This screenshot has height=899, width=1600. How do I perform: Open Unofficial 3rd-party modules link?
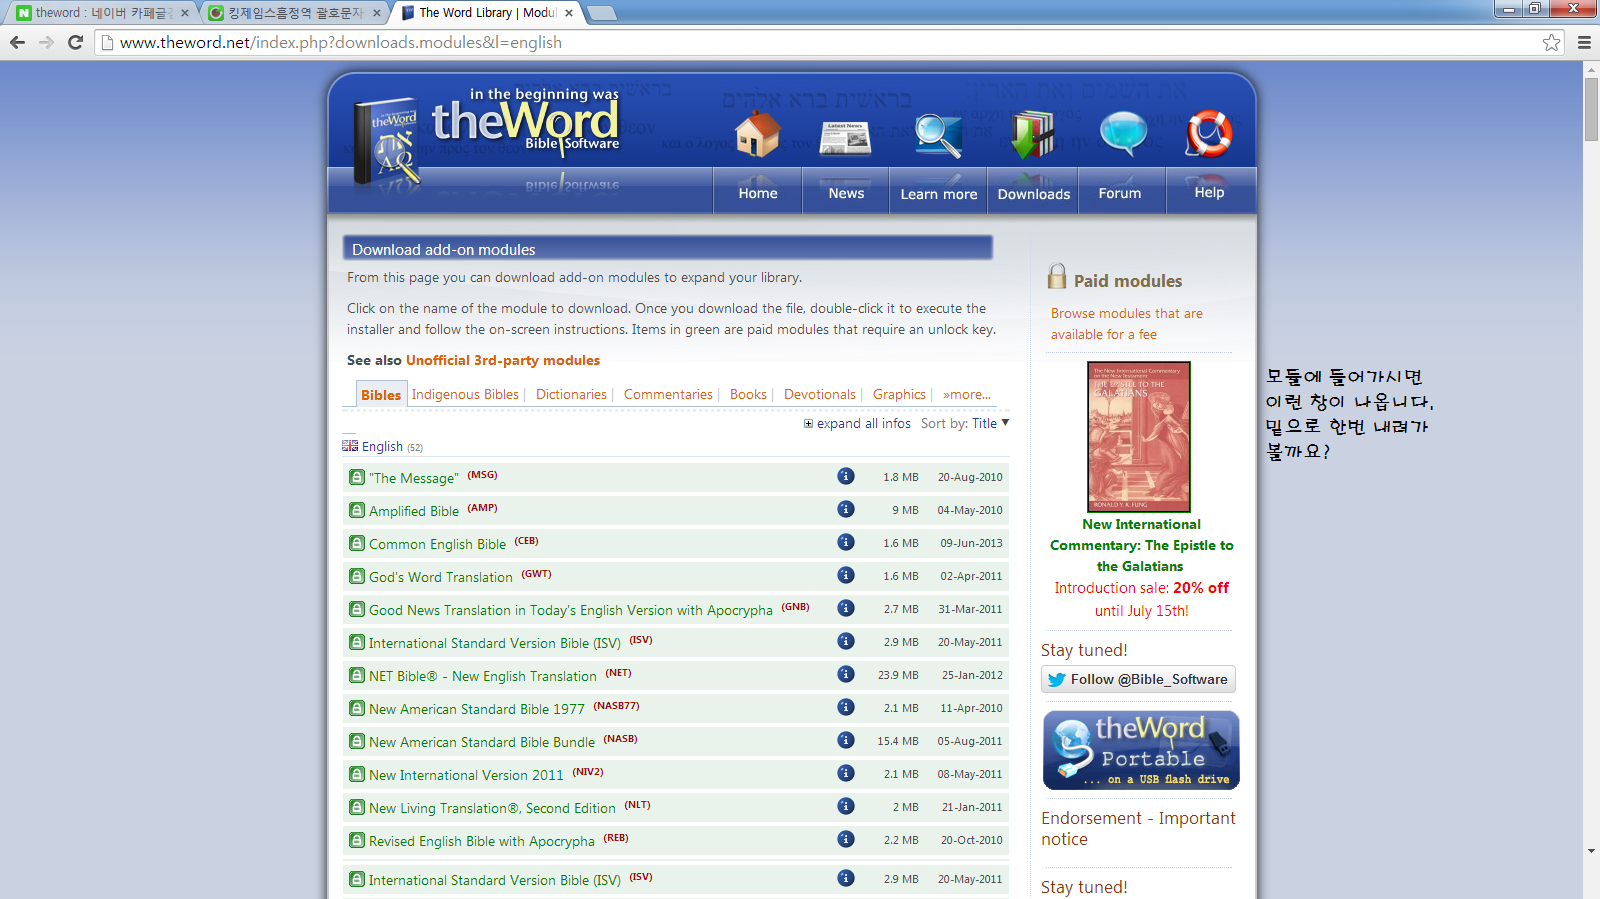point(503,360)
